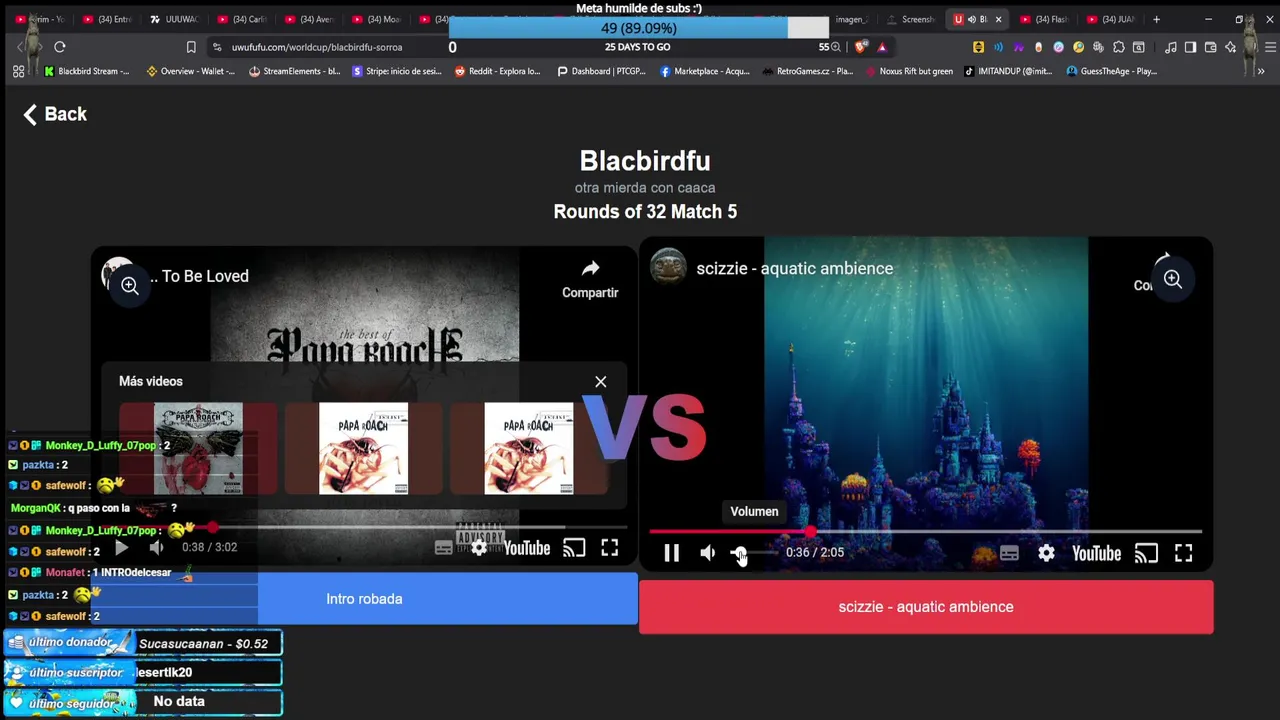
Task: Open the Overview - Wallet bookmark
Action: (190, 71)
